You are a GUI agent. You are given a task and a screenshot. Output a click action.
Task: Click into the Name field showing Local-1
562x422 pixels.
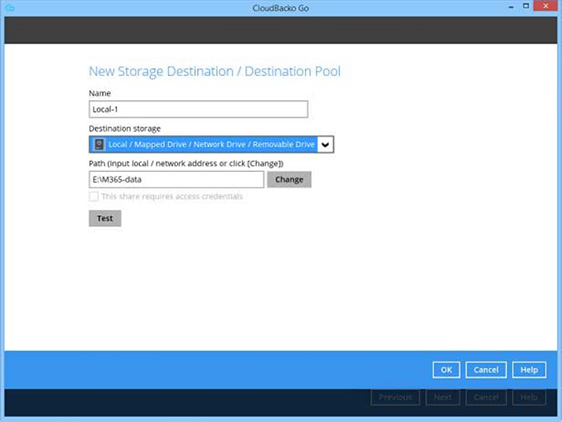click(198, 109)
